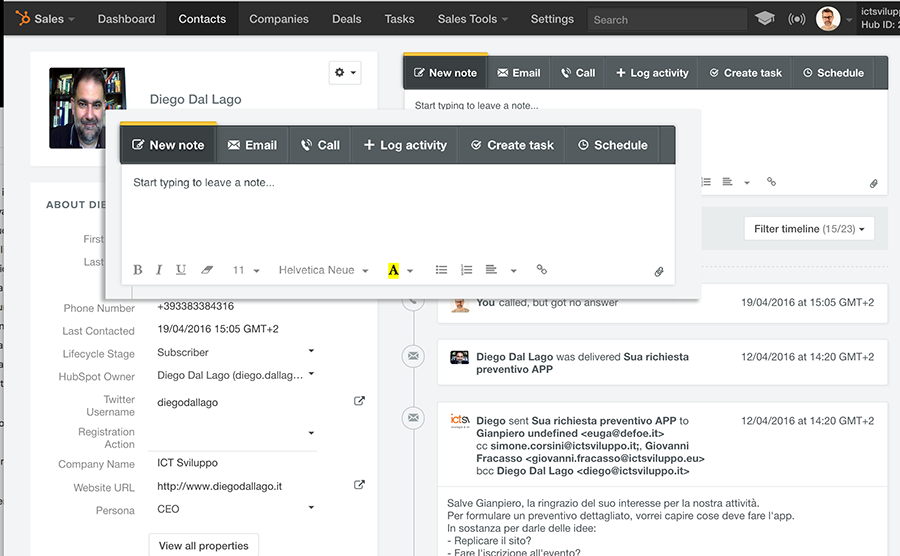900x556 pixels.
Task: Click Email tab in background editor
Action: pos(519,73)
